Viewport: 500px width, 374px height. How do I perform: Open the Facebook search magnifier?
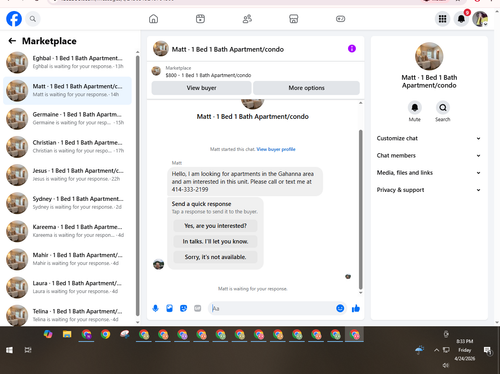point(33,19)
